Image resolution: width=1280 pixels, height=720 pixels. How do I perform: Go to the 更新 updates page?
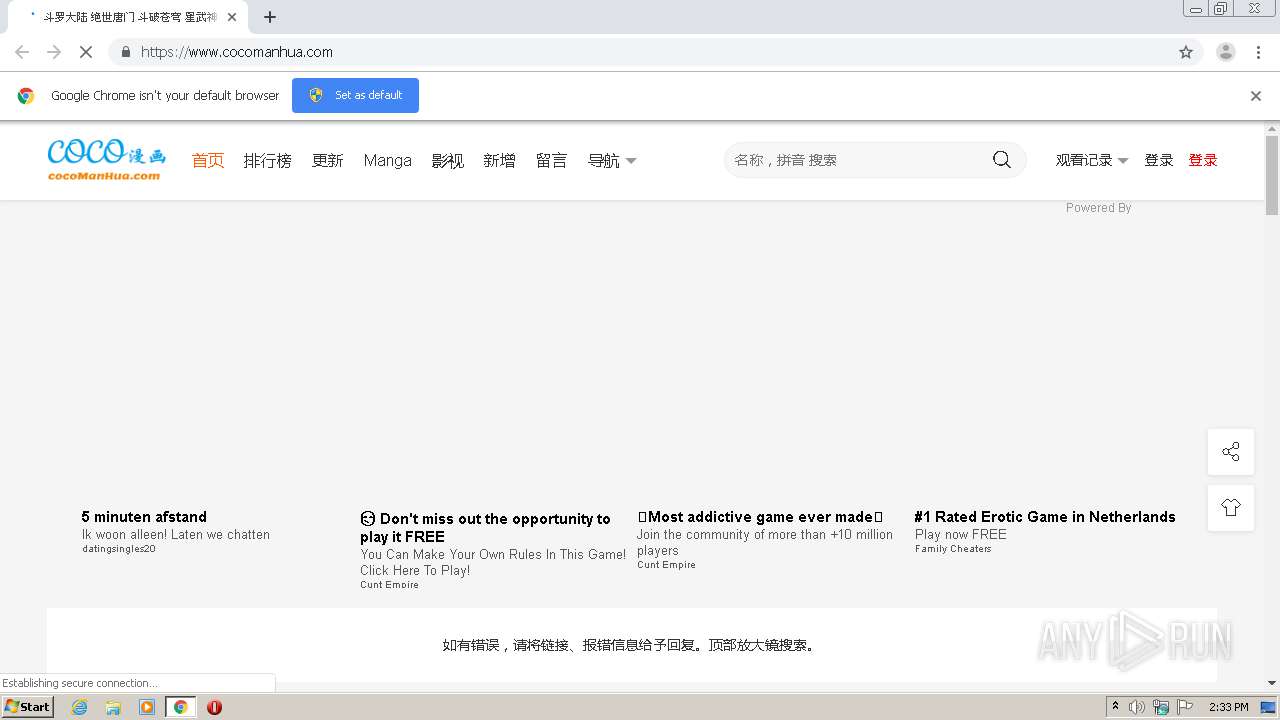click(x=327, y=160)
